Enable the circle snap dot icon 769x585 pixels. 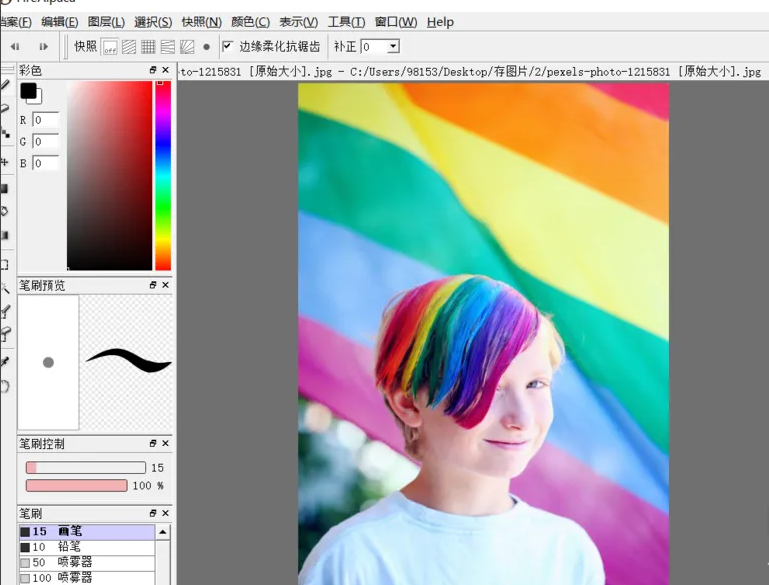click(206, 47)
